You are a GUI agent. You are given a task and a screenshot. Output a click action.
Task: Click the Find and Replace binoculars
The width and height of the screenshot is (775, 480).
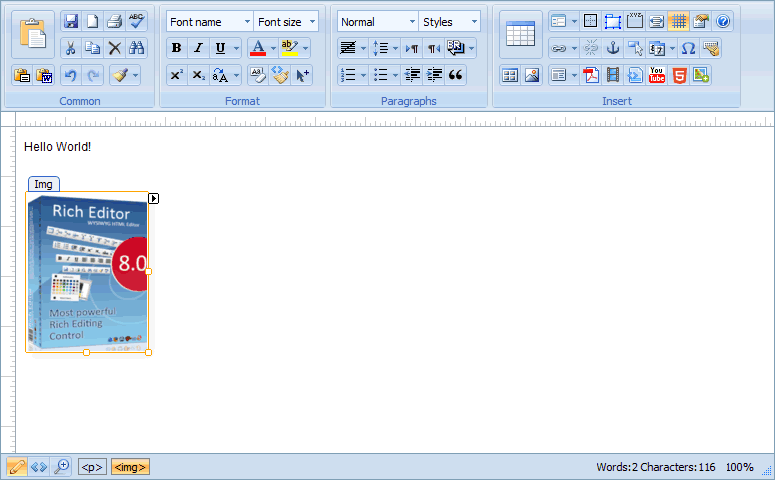point(137,48)
